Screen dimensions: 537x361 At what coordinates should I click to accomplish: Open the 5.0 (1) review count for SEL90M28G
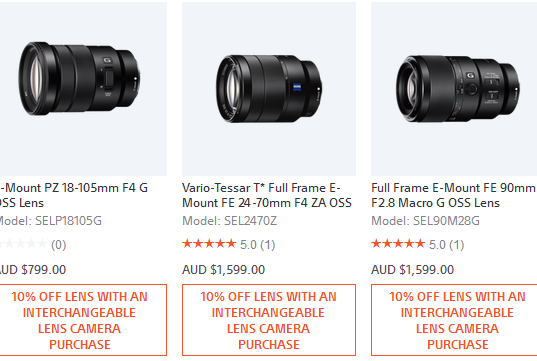(x=447, y=245)
